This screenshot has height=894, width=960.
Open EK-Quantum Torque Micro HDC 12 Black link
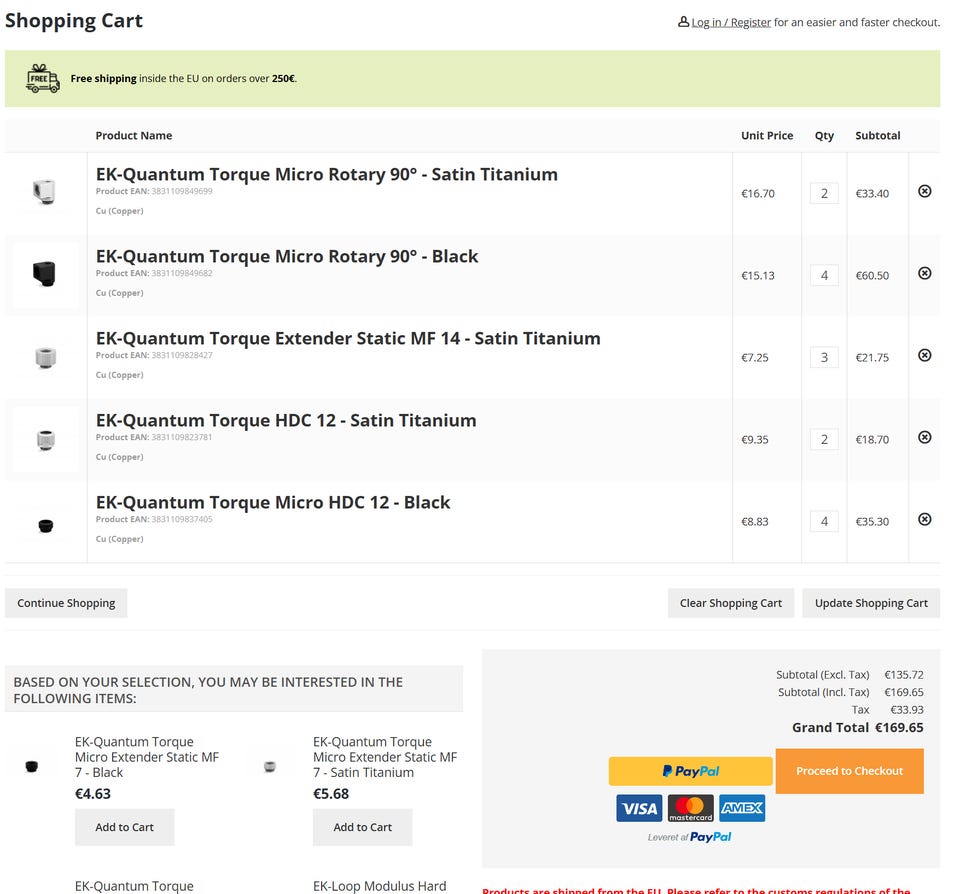tap(272, 503)
